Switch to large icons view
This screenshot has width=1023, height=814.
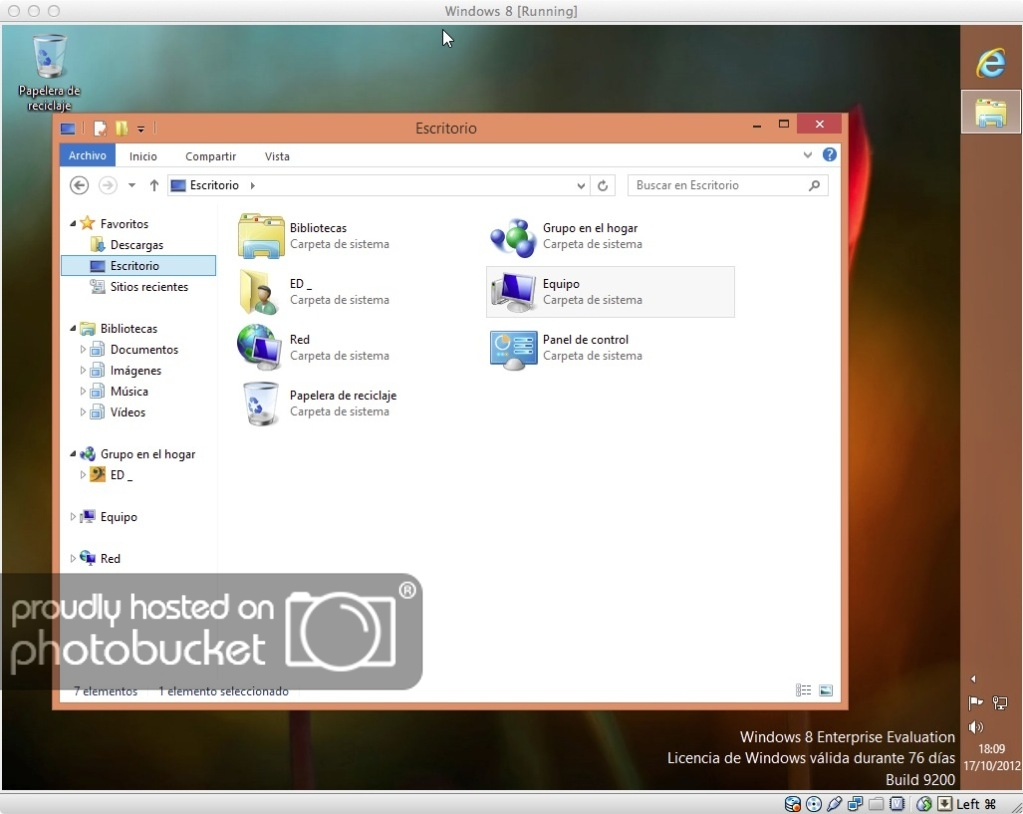coord(826,690)
